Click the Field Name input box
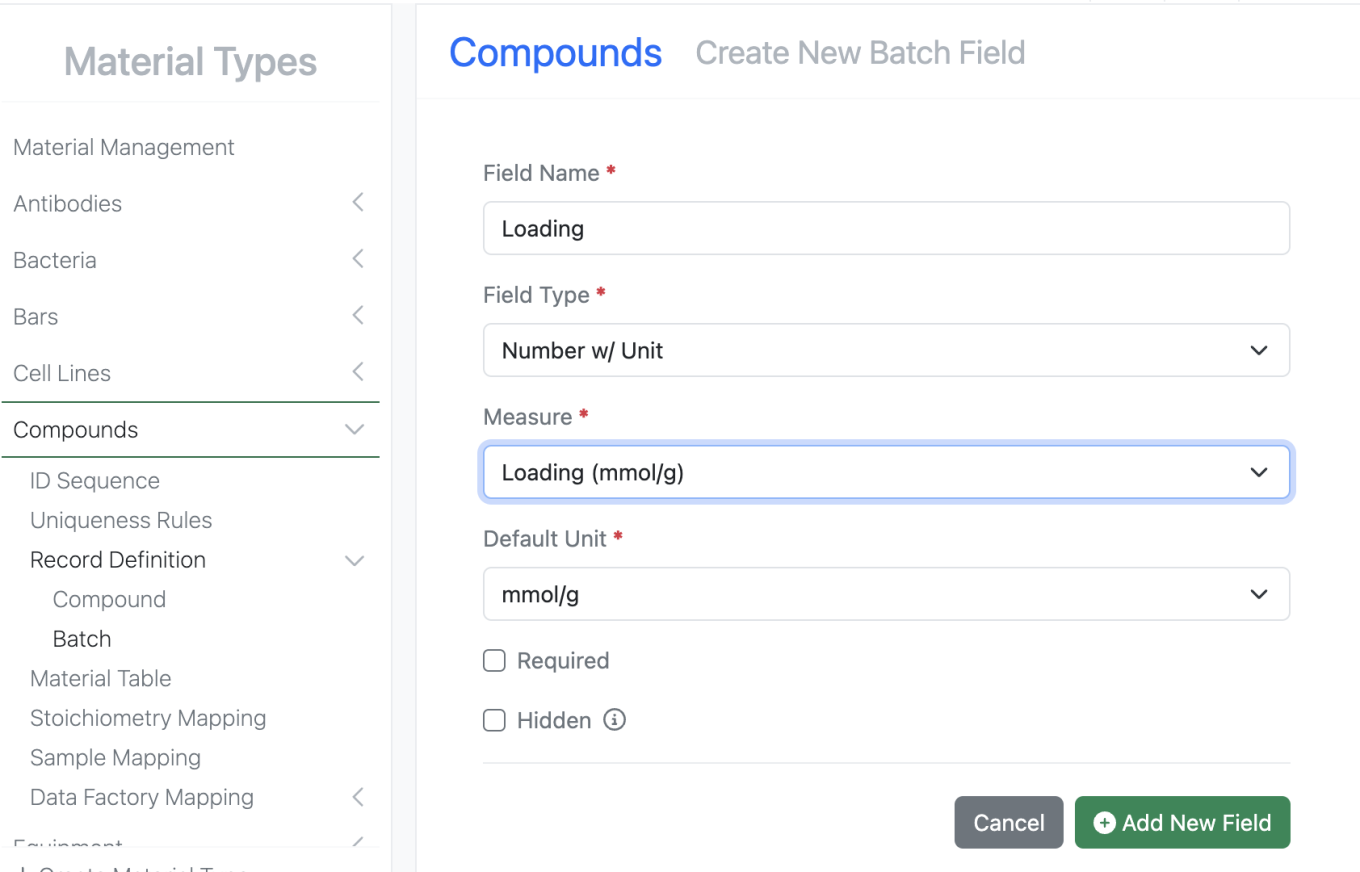Viewport: 1360px width, 872px height. click(x=885, y=228)
